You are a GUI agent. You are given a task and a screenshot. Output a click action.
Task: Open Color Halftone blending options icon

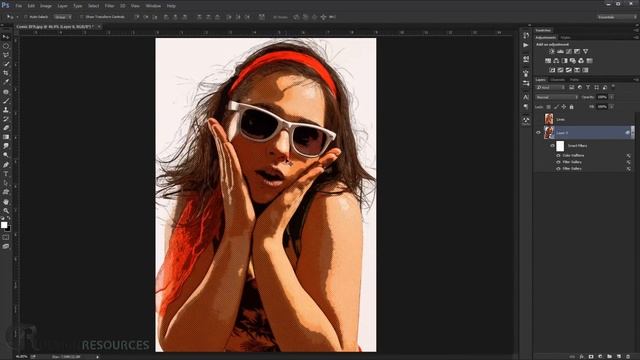pyautogui.click(x=629, y=156)
